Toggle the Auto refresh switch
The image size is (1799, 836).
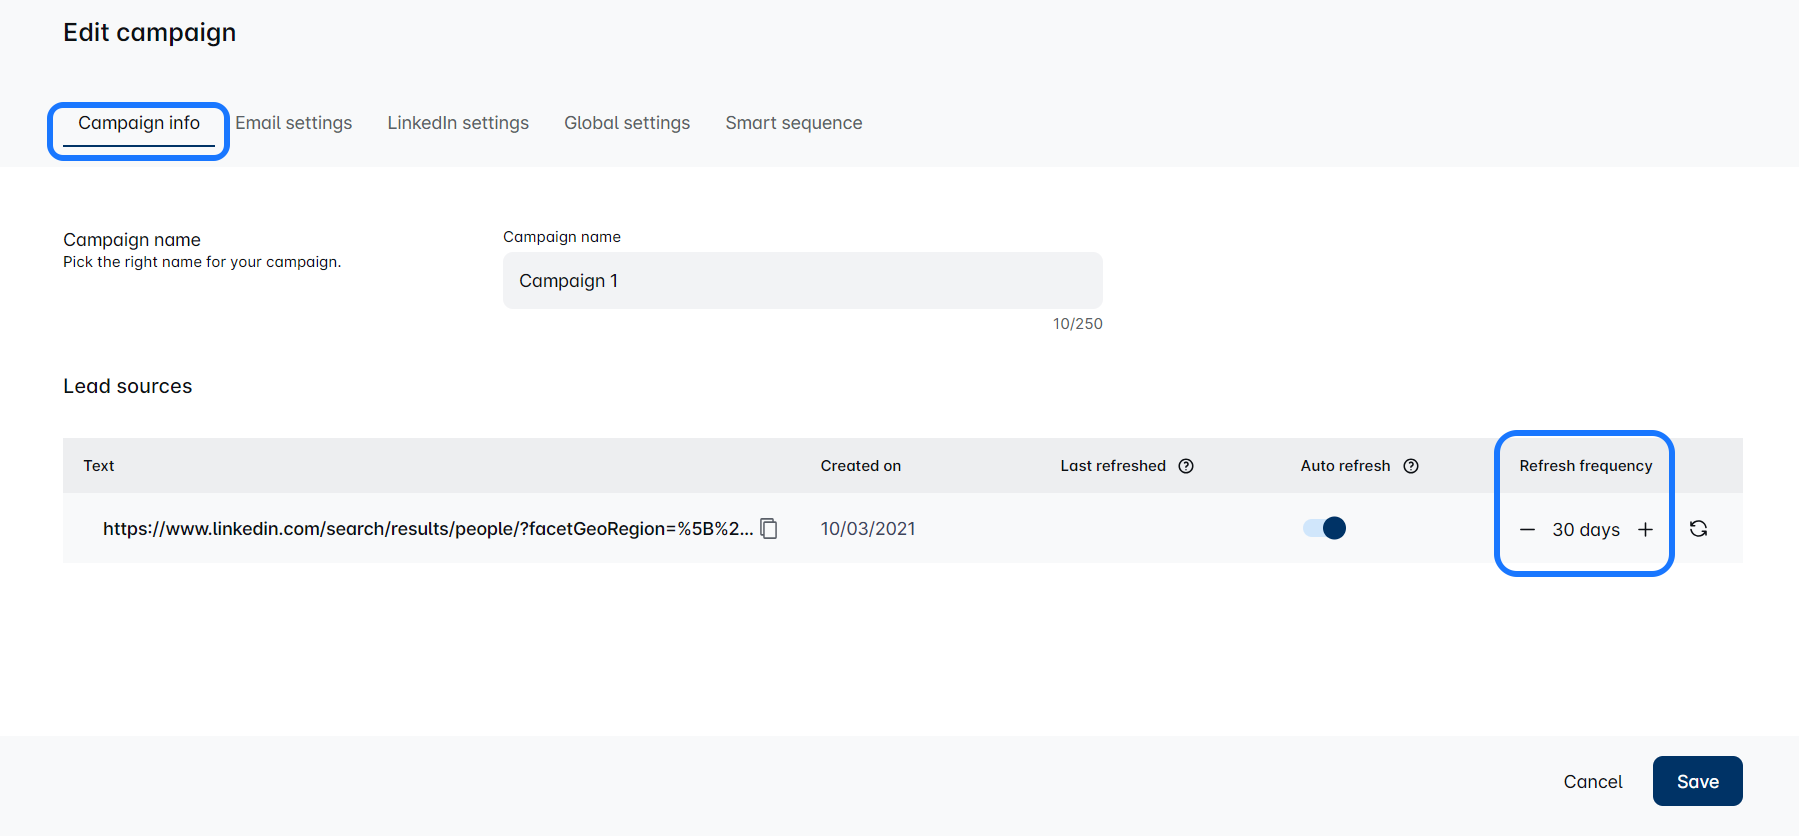tap(1324, 528)
